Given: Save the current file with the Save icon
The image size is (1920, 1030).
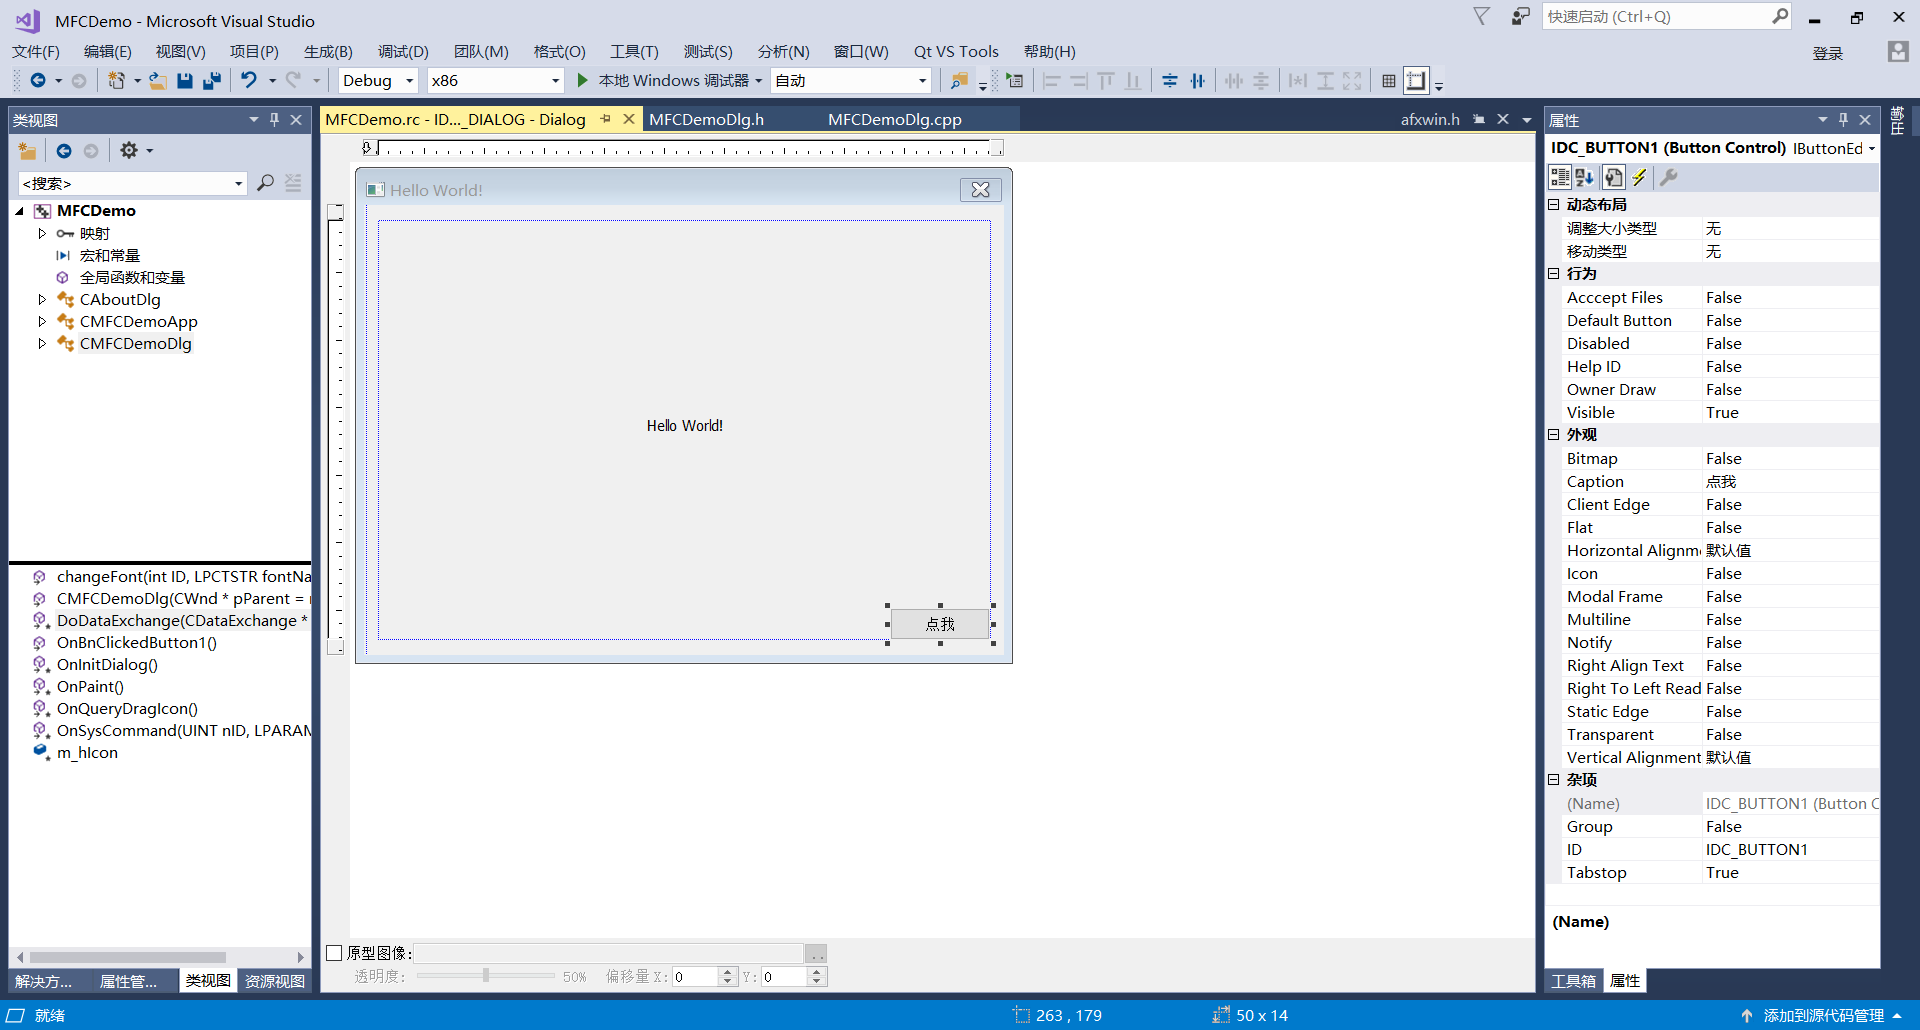Looking at the screenshot, I should [185, 81].
